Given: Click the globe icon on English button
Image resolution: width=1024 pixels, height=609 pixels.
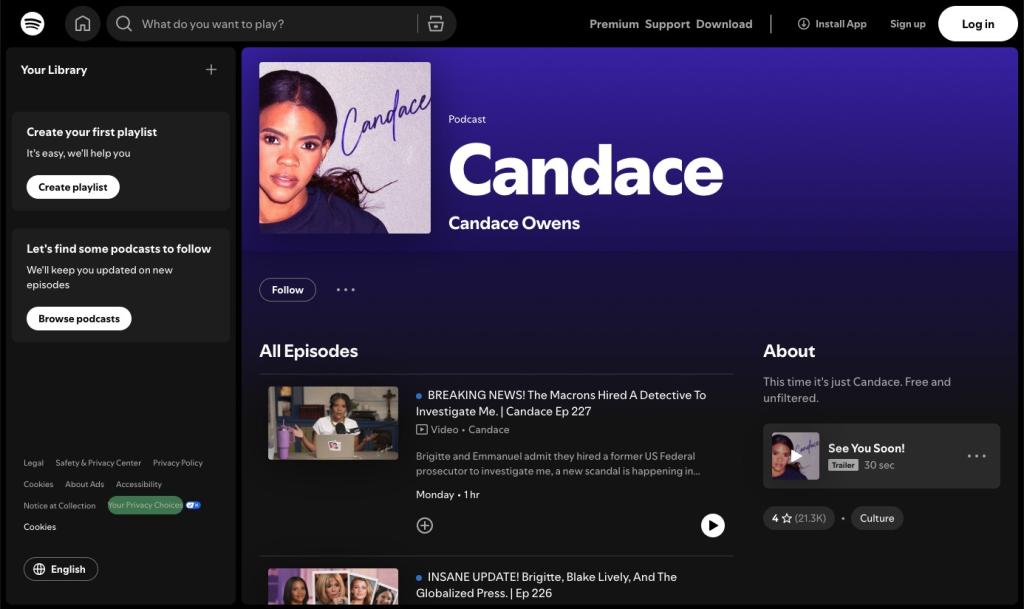Looking at the screenshot, I should (x=39, y=569).
